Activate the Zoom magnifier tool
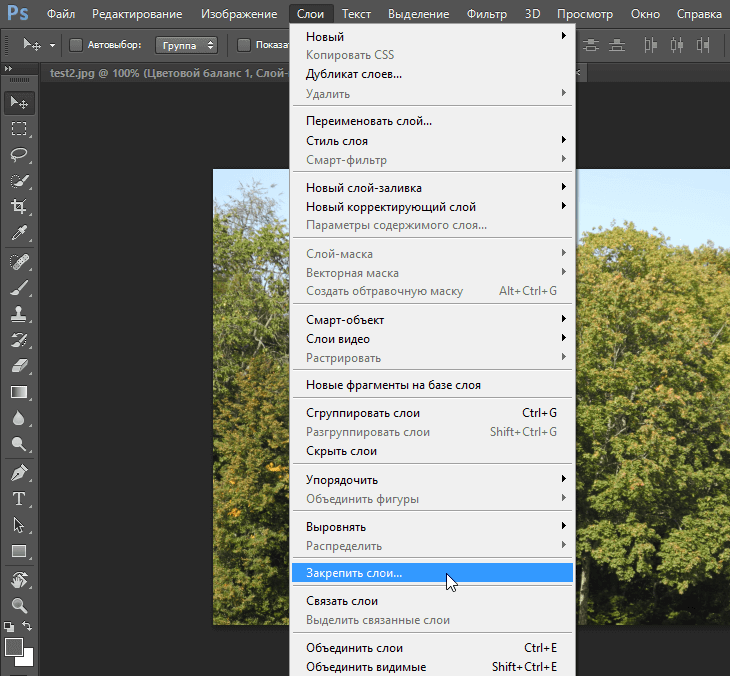This screenshot has height=676, width=730. (x=19, y=604)
